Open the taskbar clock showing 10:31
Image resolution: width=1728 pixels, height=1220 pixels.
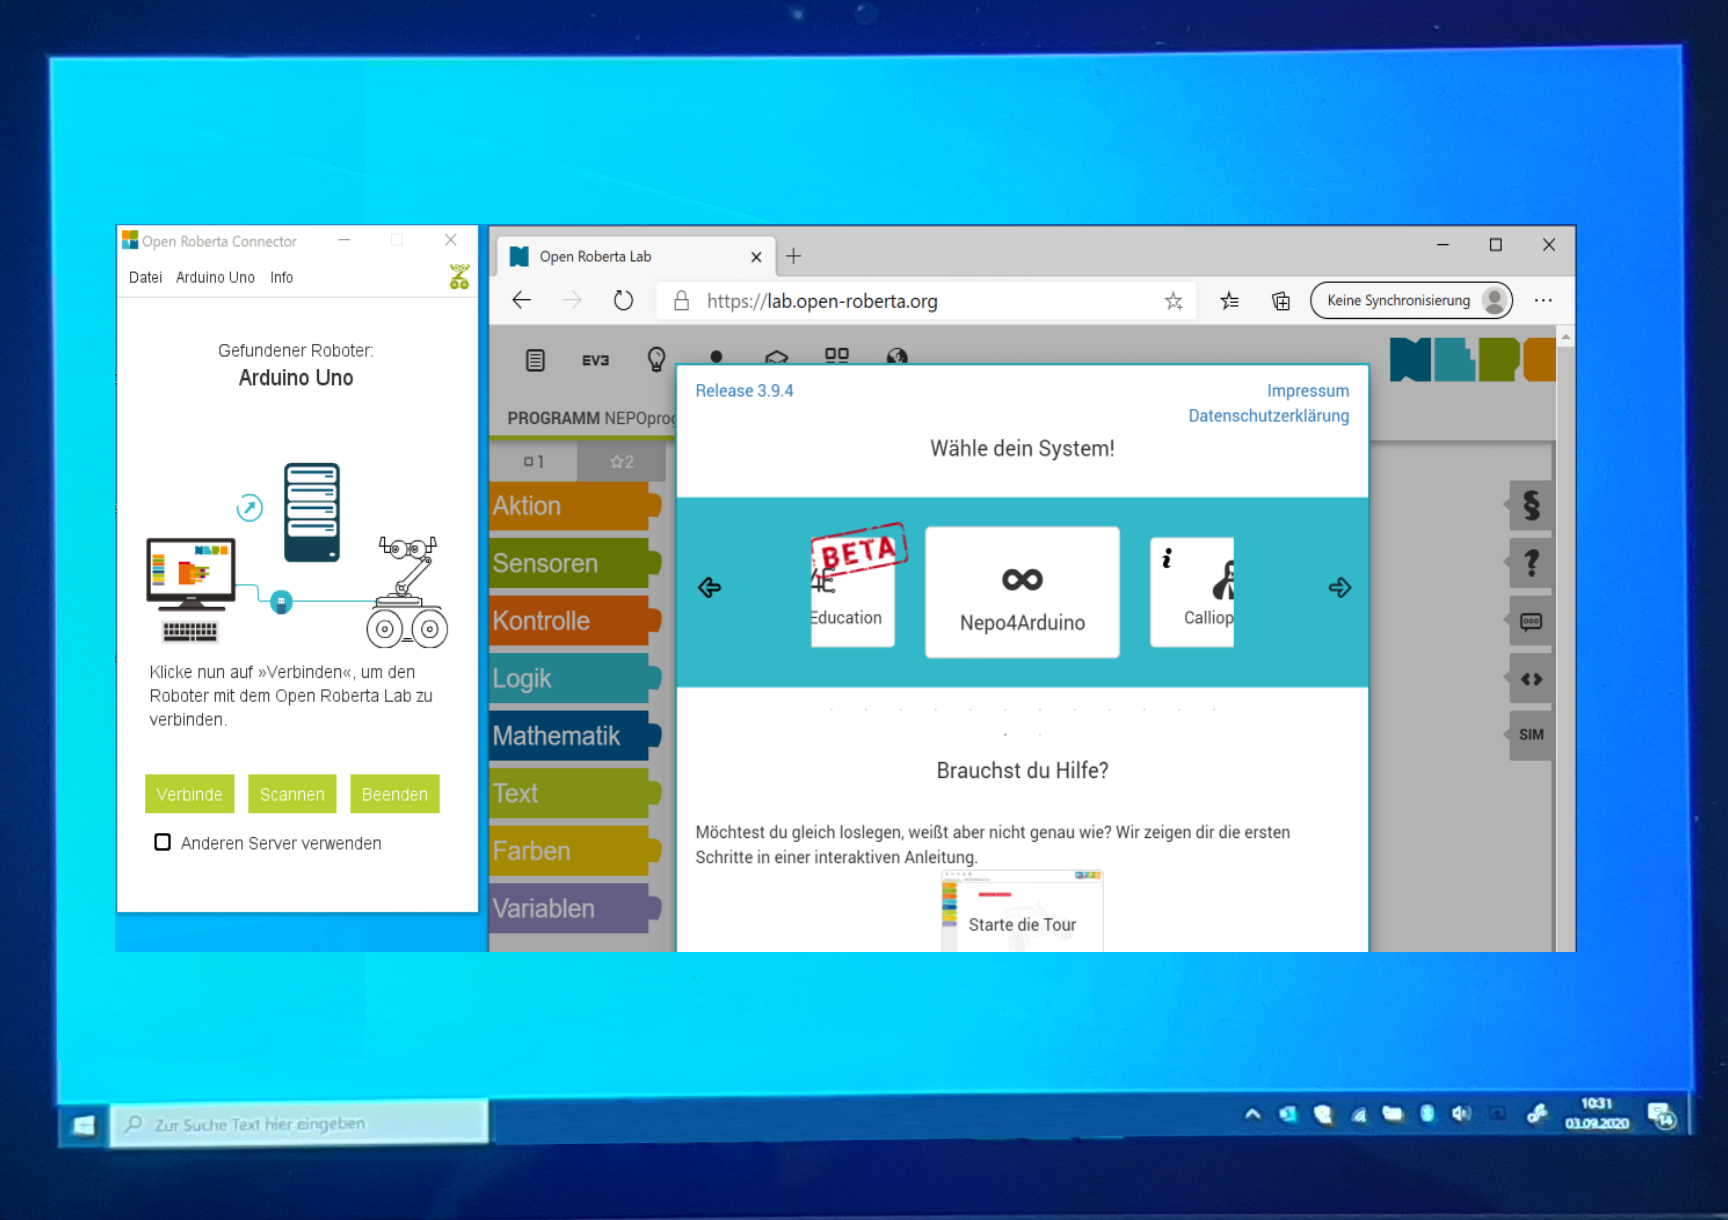[x=1597, y=1113]
